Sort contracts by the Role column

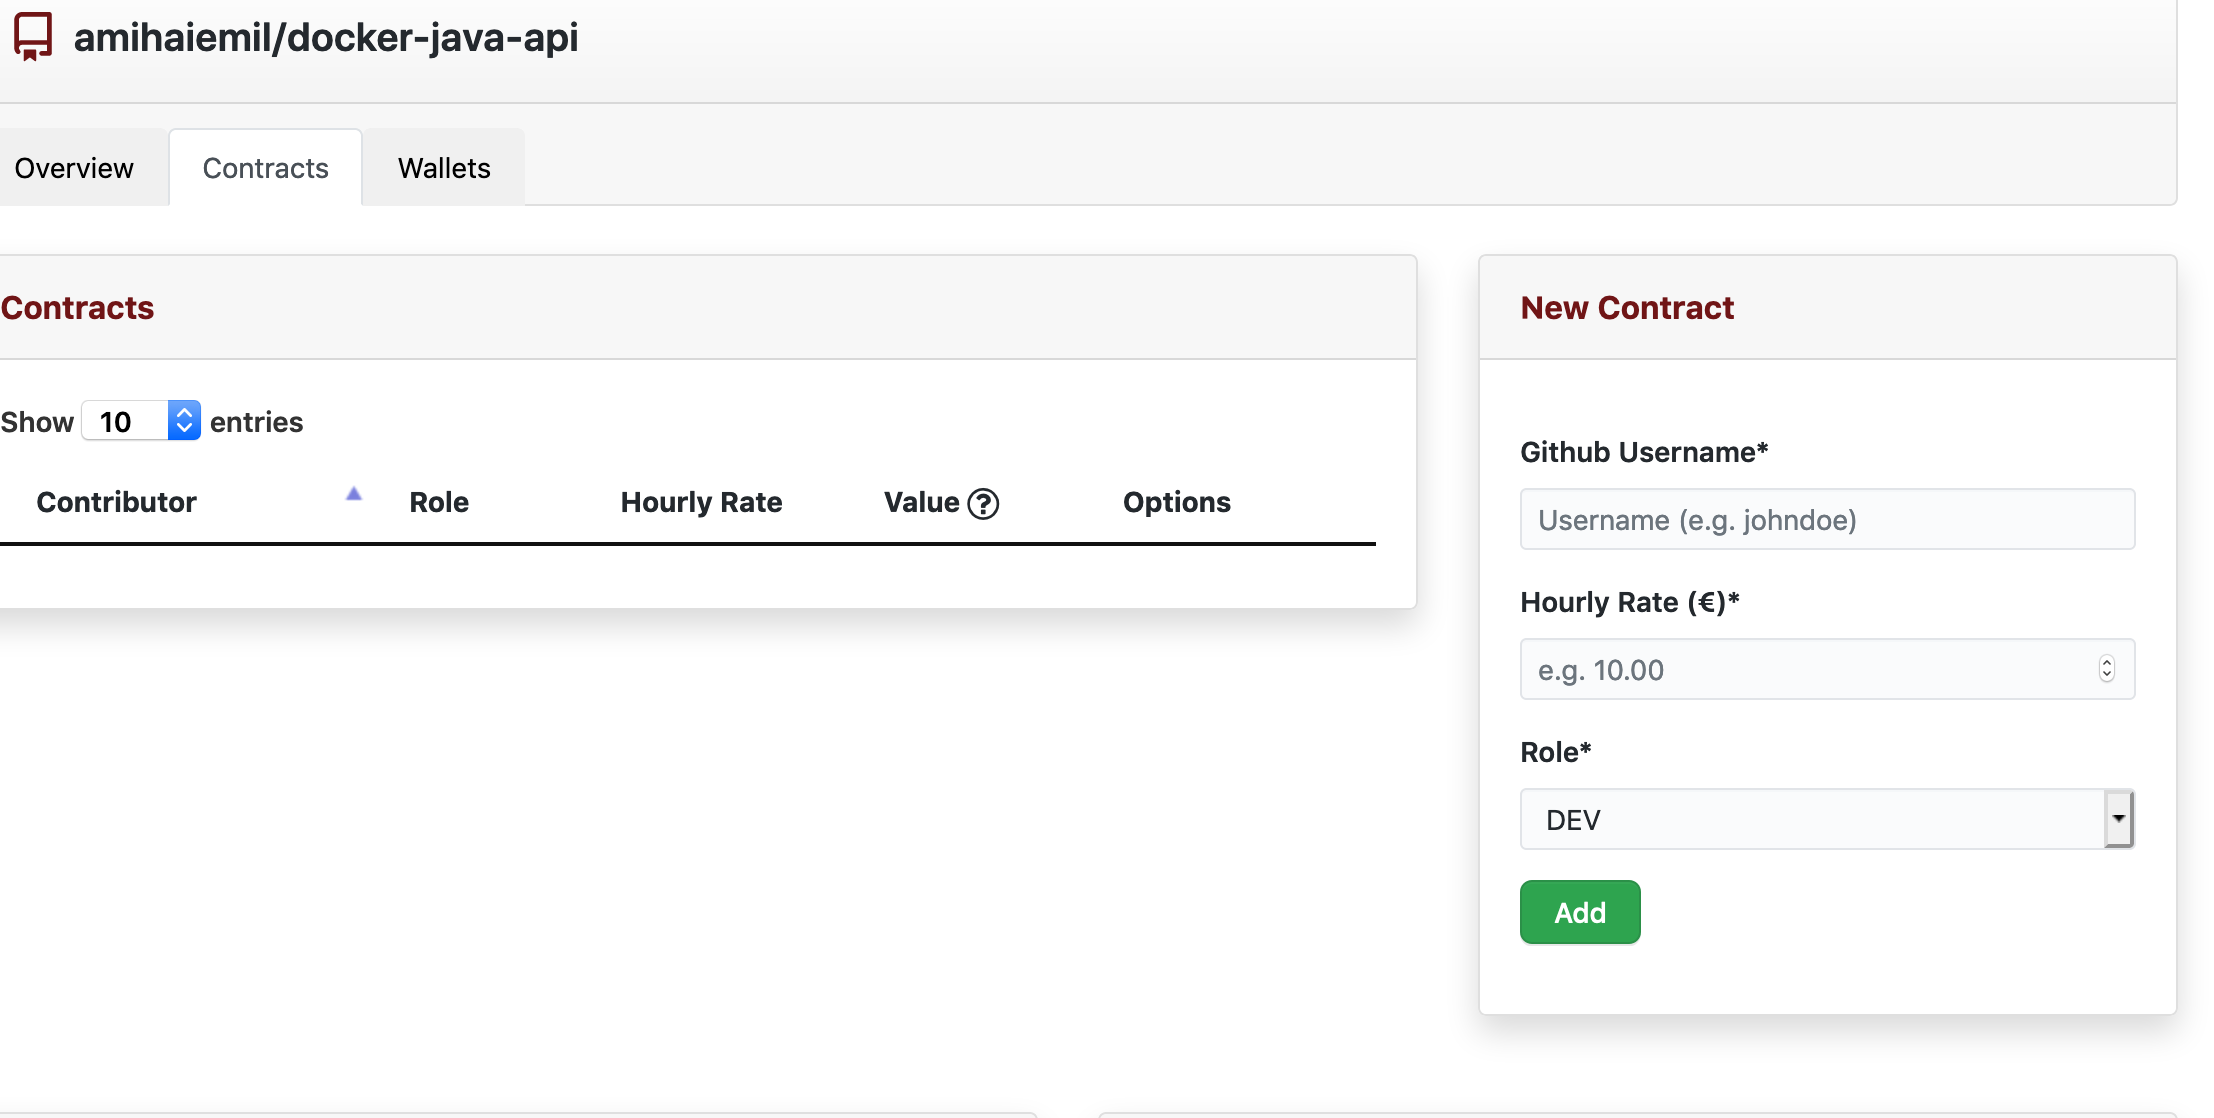(x=439, y=502)
